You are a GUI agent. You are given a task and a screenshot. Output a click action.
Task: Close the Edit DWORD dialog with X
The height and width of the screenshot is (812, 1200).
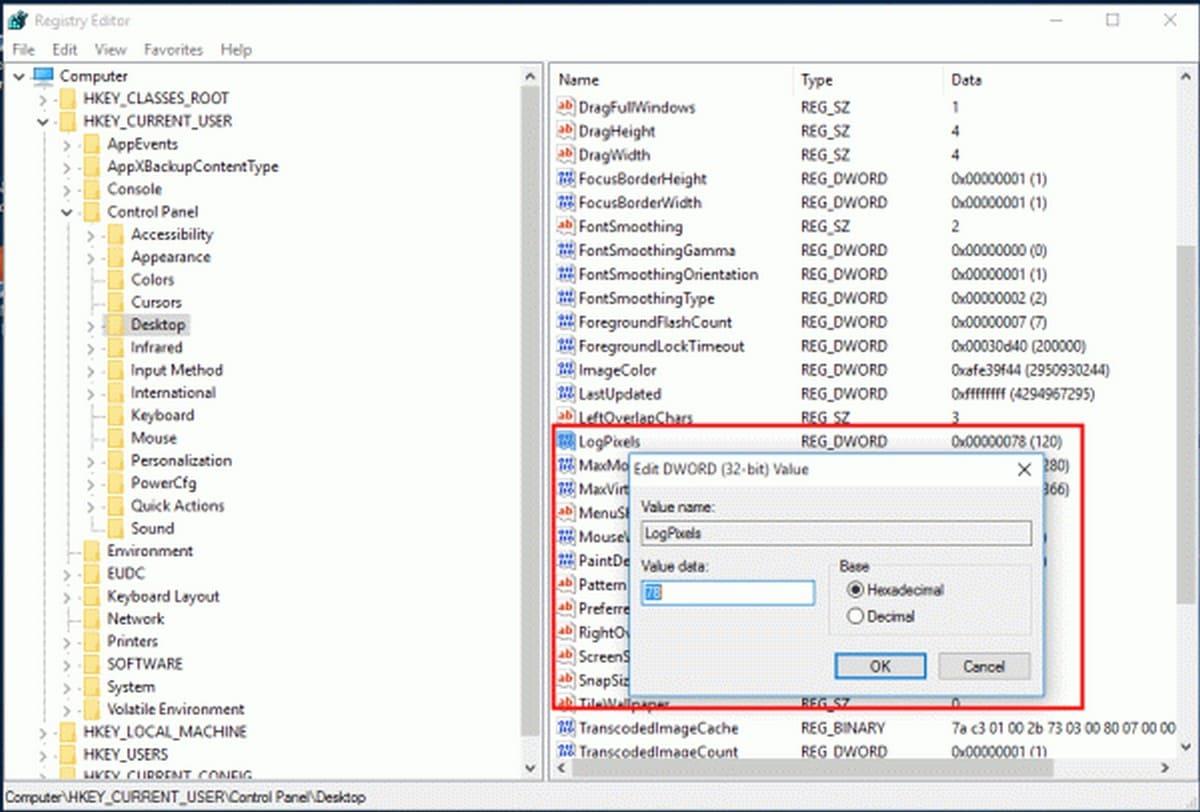1023,469
